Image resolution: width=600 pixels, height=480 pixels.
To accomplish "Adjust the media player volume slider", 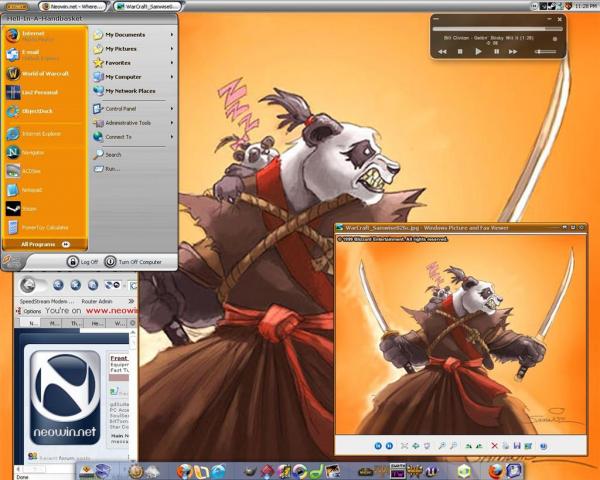I will 545,52.
